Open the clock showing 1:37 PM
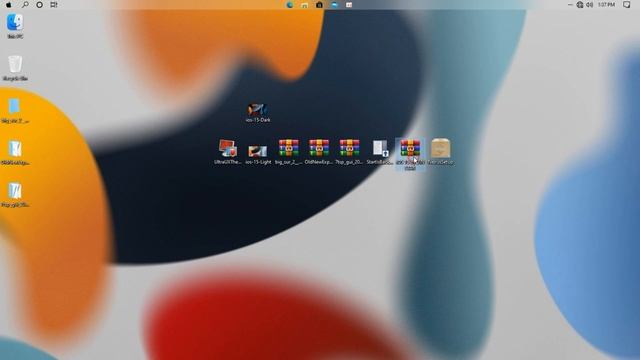Screen dimensions: 640x360 pos(606,4)
